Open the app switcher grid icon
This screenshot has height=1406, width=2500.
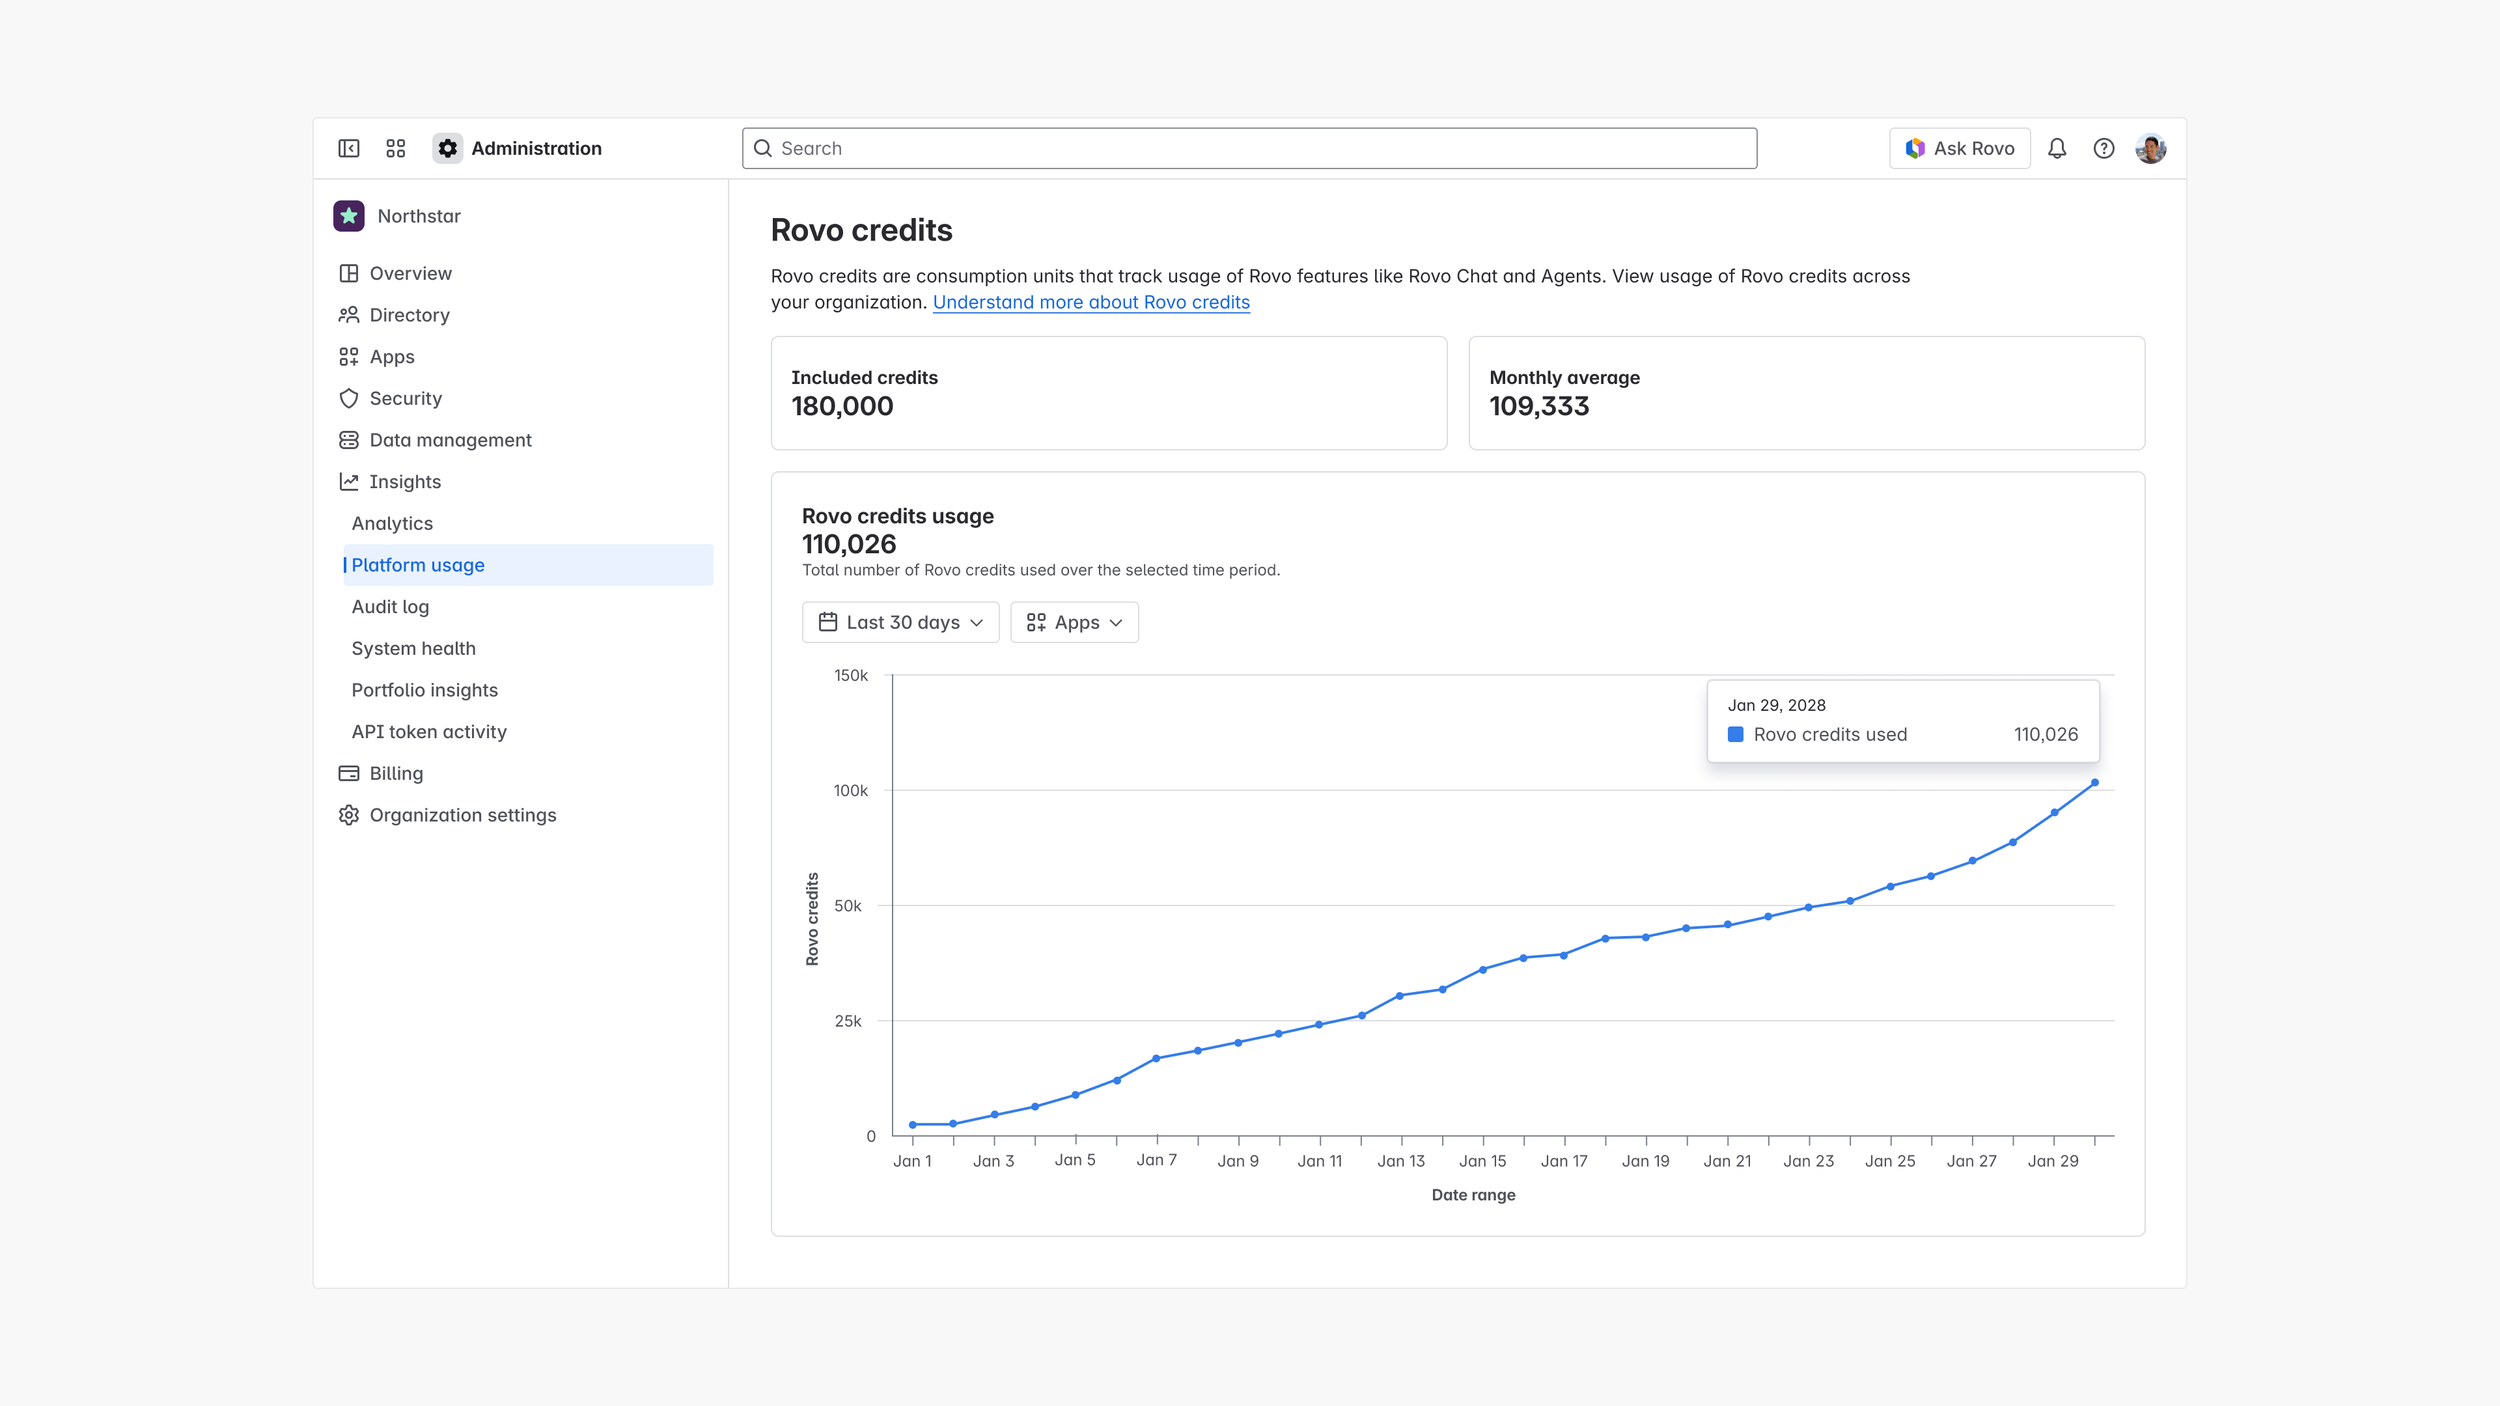tap(396, 148)
